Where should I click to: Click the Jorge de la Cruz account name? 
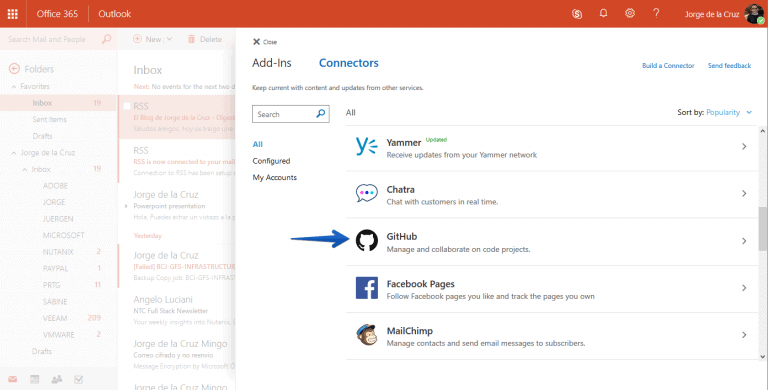pyautogui.click(x=712, y=14)
